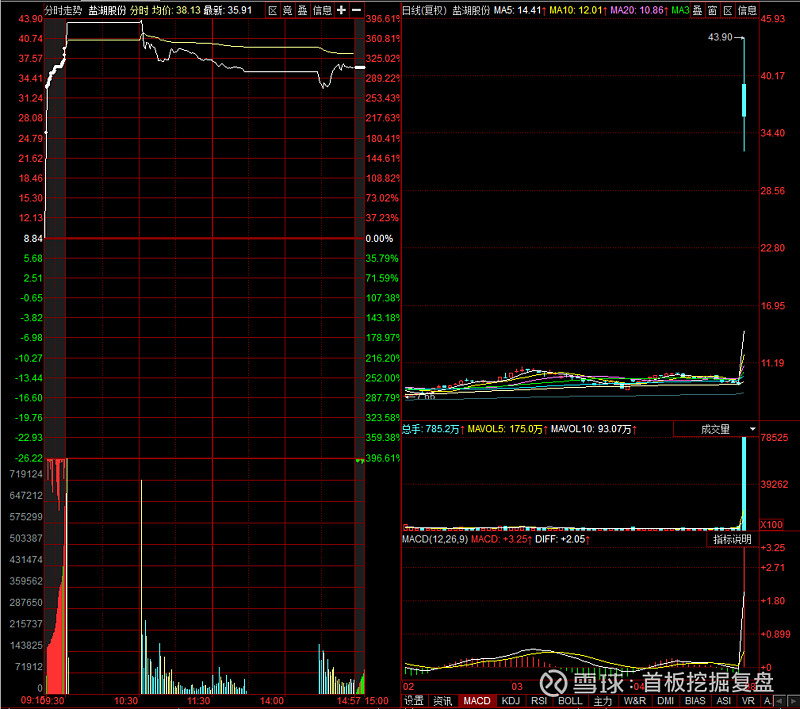Switch to the BOLL indicator tab
Viewport: 800px width, 709px height.
570,701
